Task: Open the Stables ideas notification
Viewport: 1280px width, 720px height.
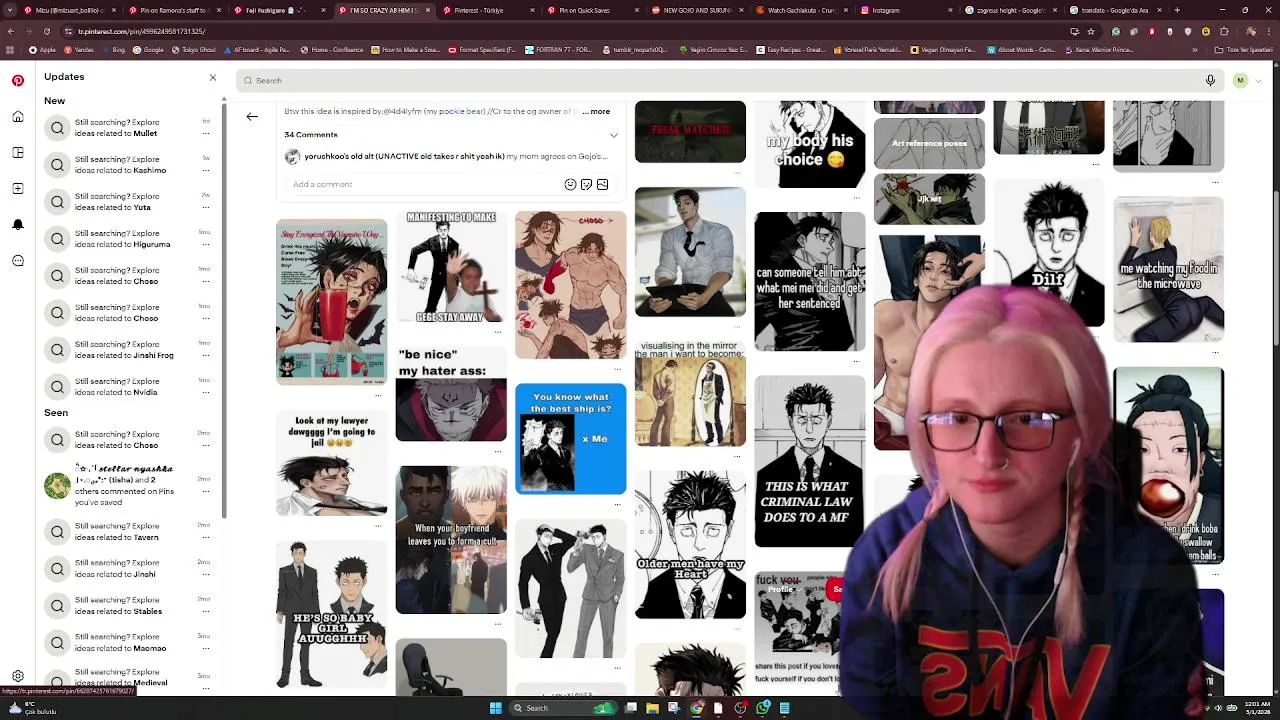Action: [x=127, y=606]
